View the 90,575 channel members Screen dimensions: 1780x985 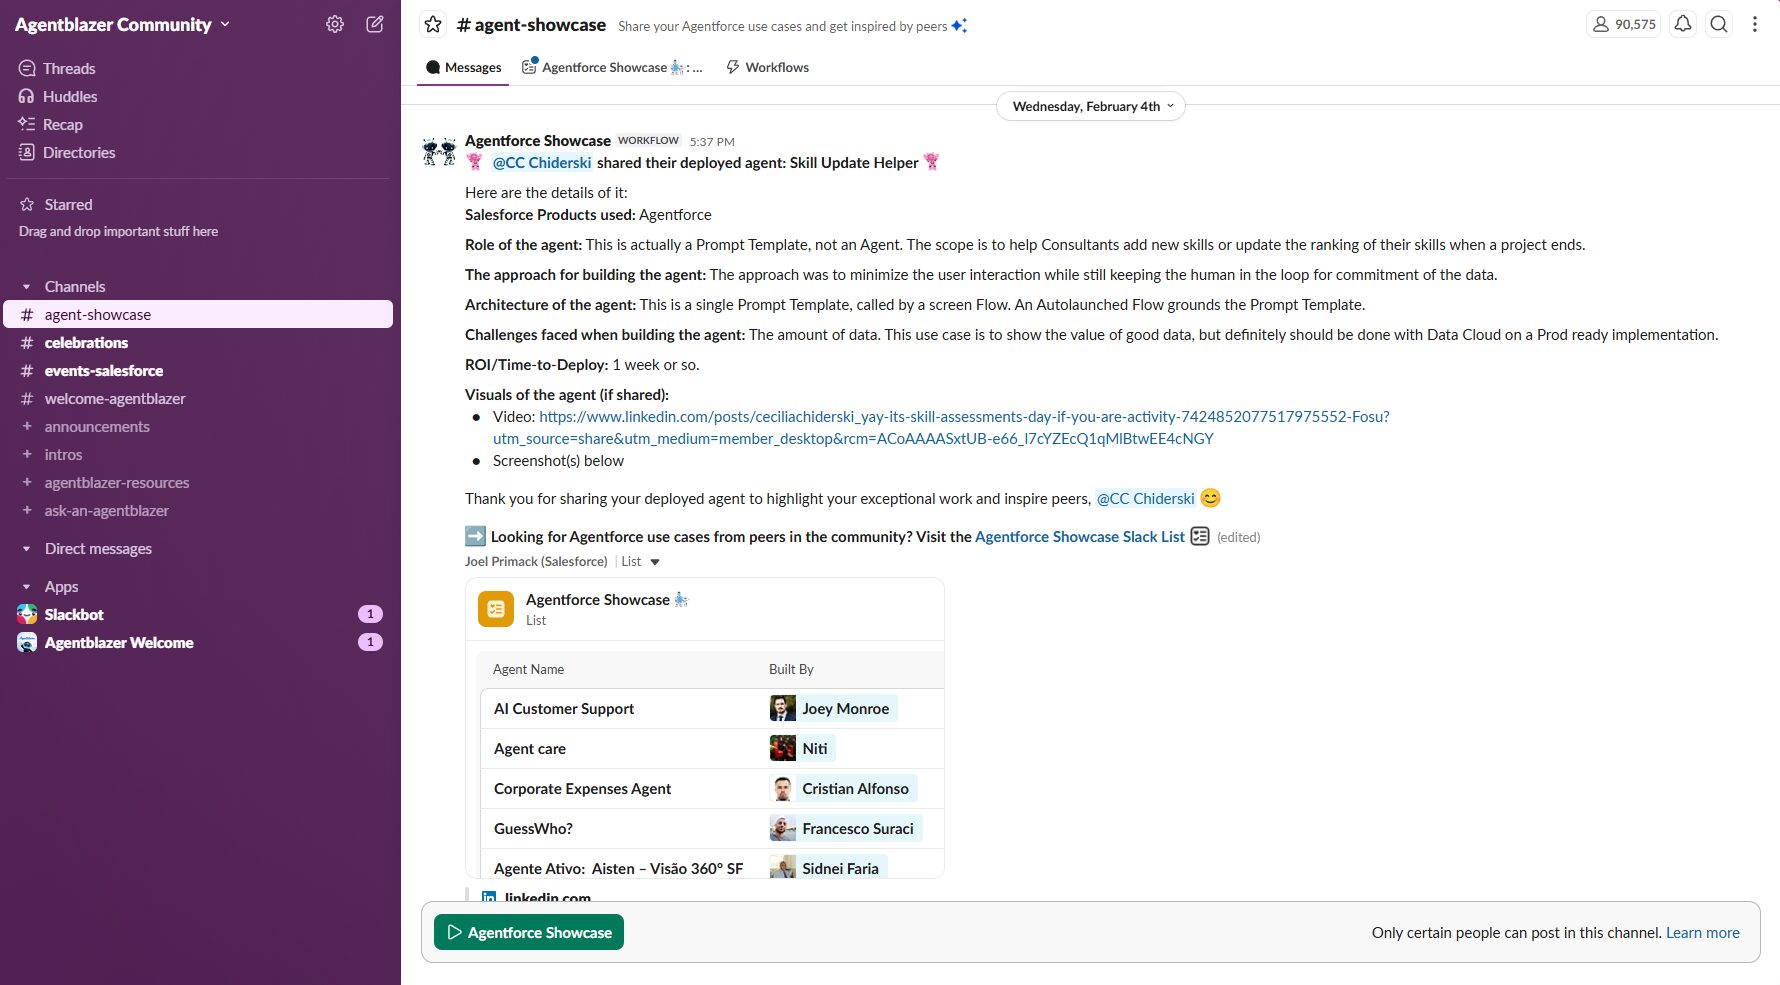pyautogui.click(x=1624, y=24)
